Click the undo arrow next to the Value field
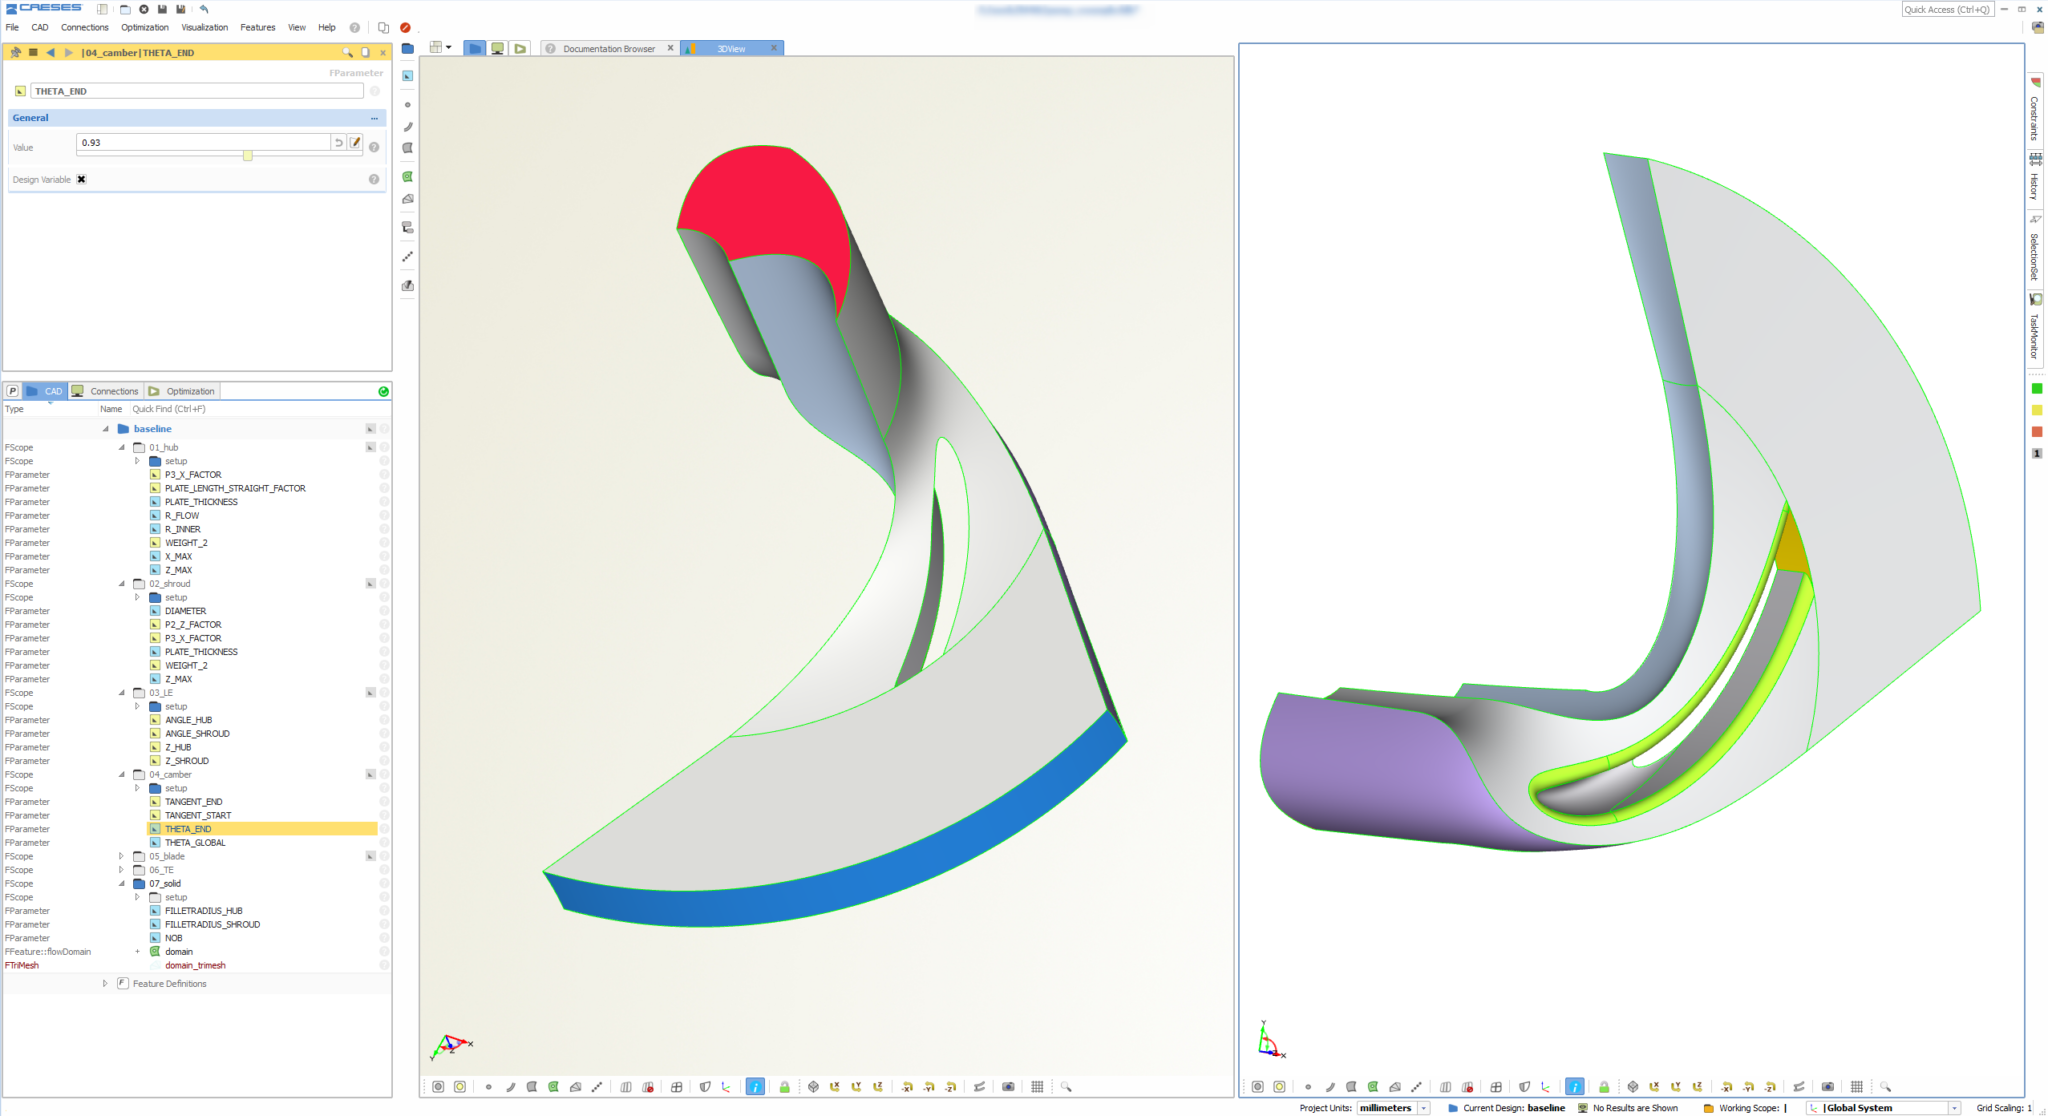 pos(339,142)
